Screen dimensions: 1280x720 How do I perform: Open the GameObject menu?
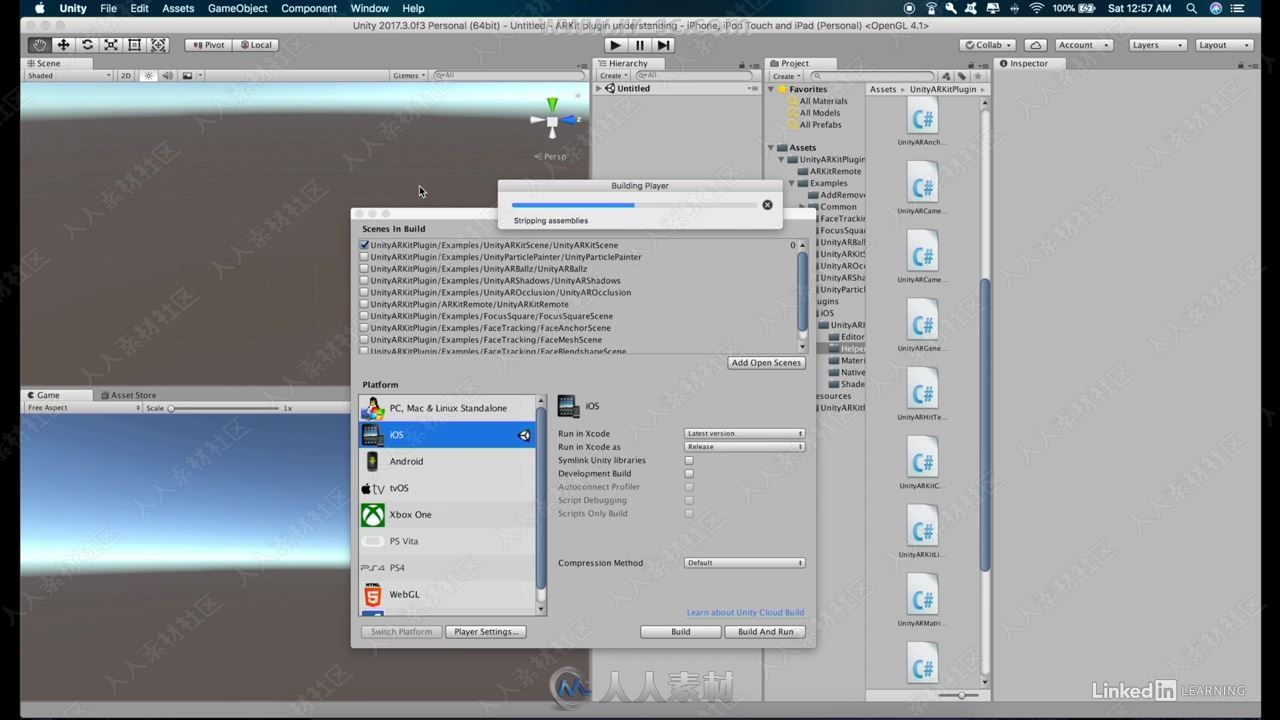238,8
